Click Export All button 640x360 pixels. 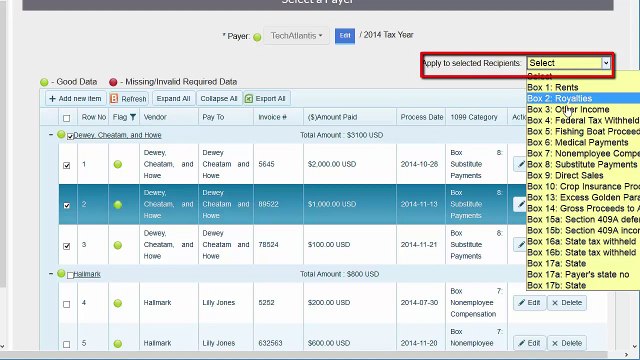coord(267,99)
